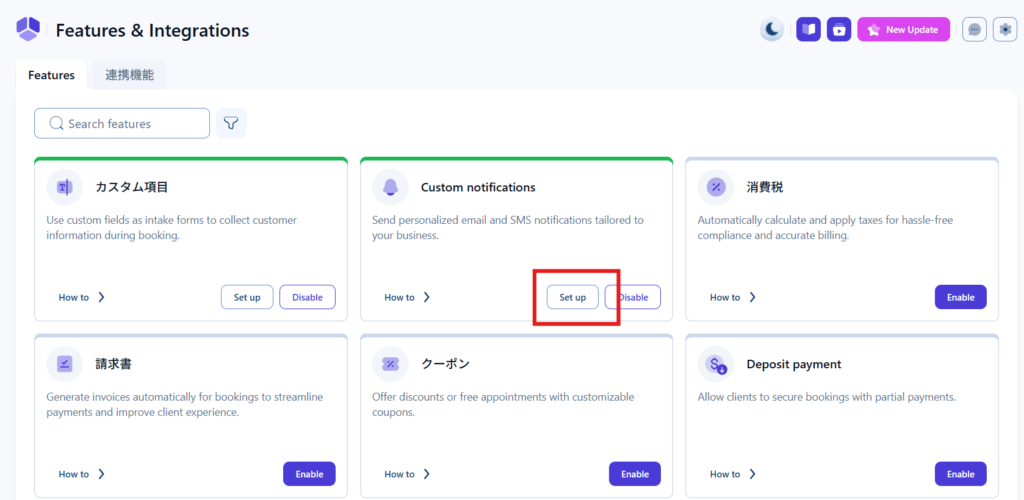
Task: Enable the 請求書 feature
Action: 309,474
